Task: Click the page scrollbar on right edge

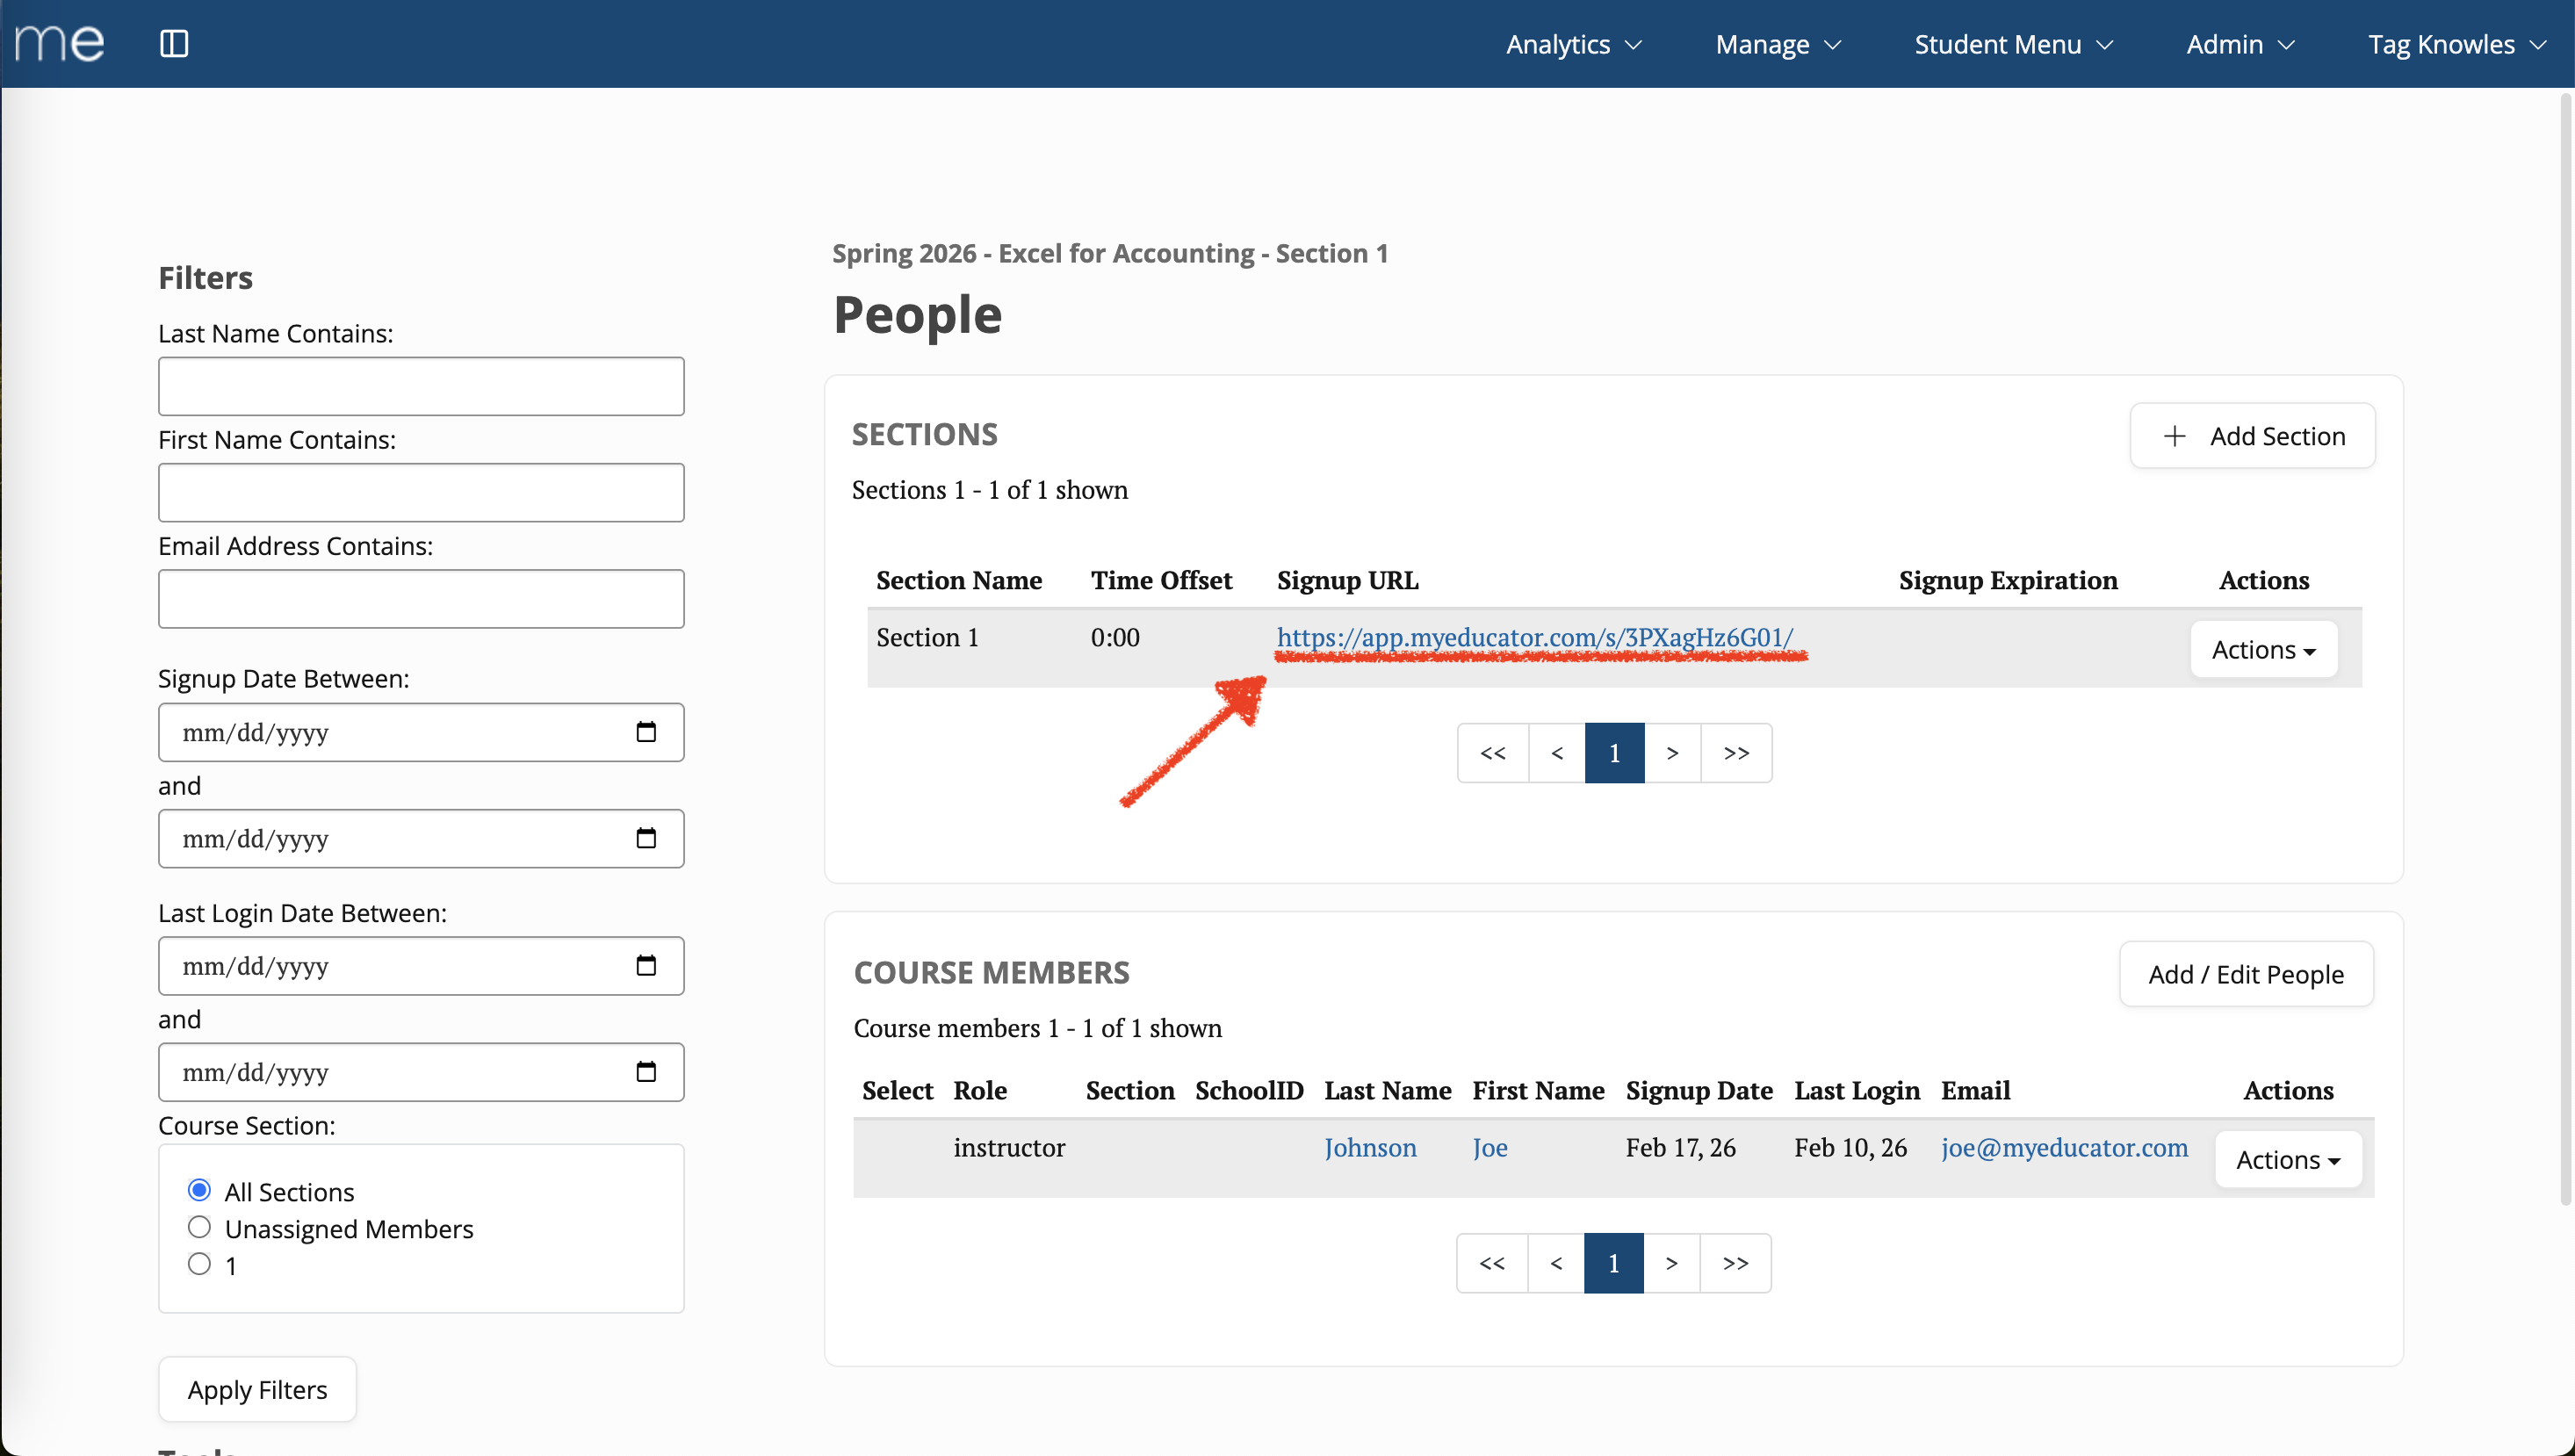Action: coord(2565,650)
